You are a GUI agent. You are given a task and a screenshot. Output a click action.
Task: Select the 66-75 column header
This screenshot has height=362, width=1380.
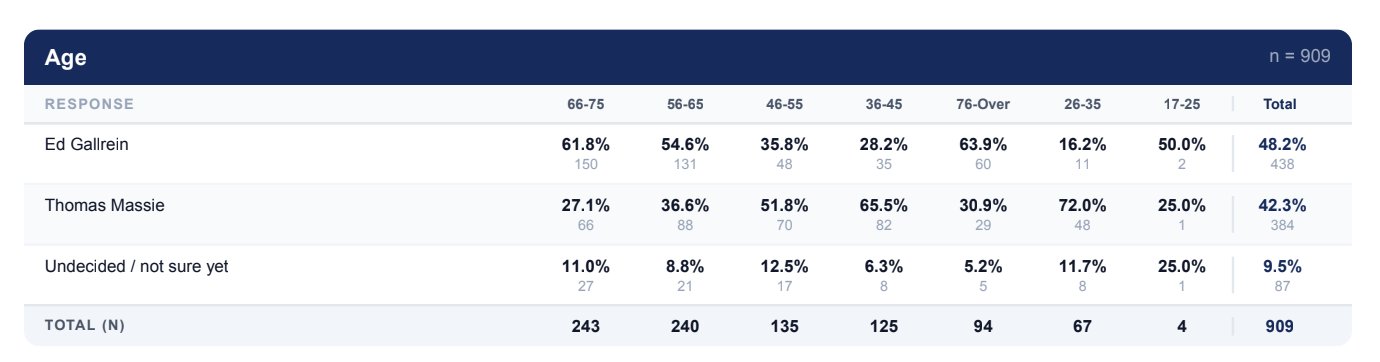tap(586, 104)
